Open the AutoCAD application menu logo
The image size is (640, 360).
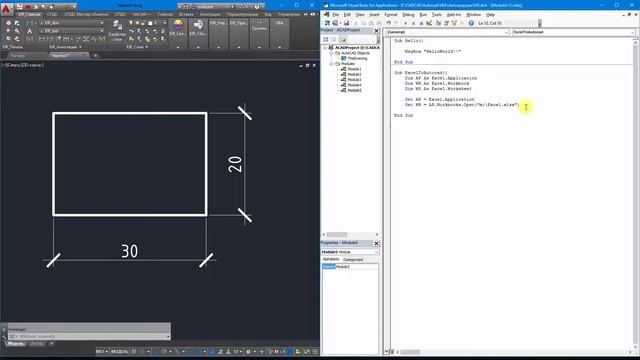6,8
